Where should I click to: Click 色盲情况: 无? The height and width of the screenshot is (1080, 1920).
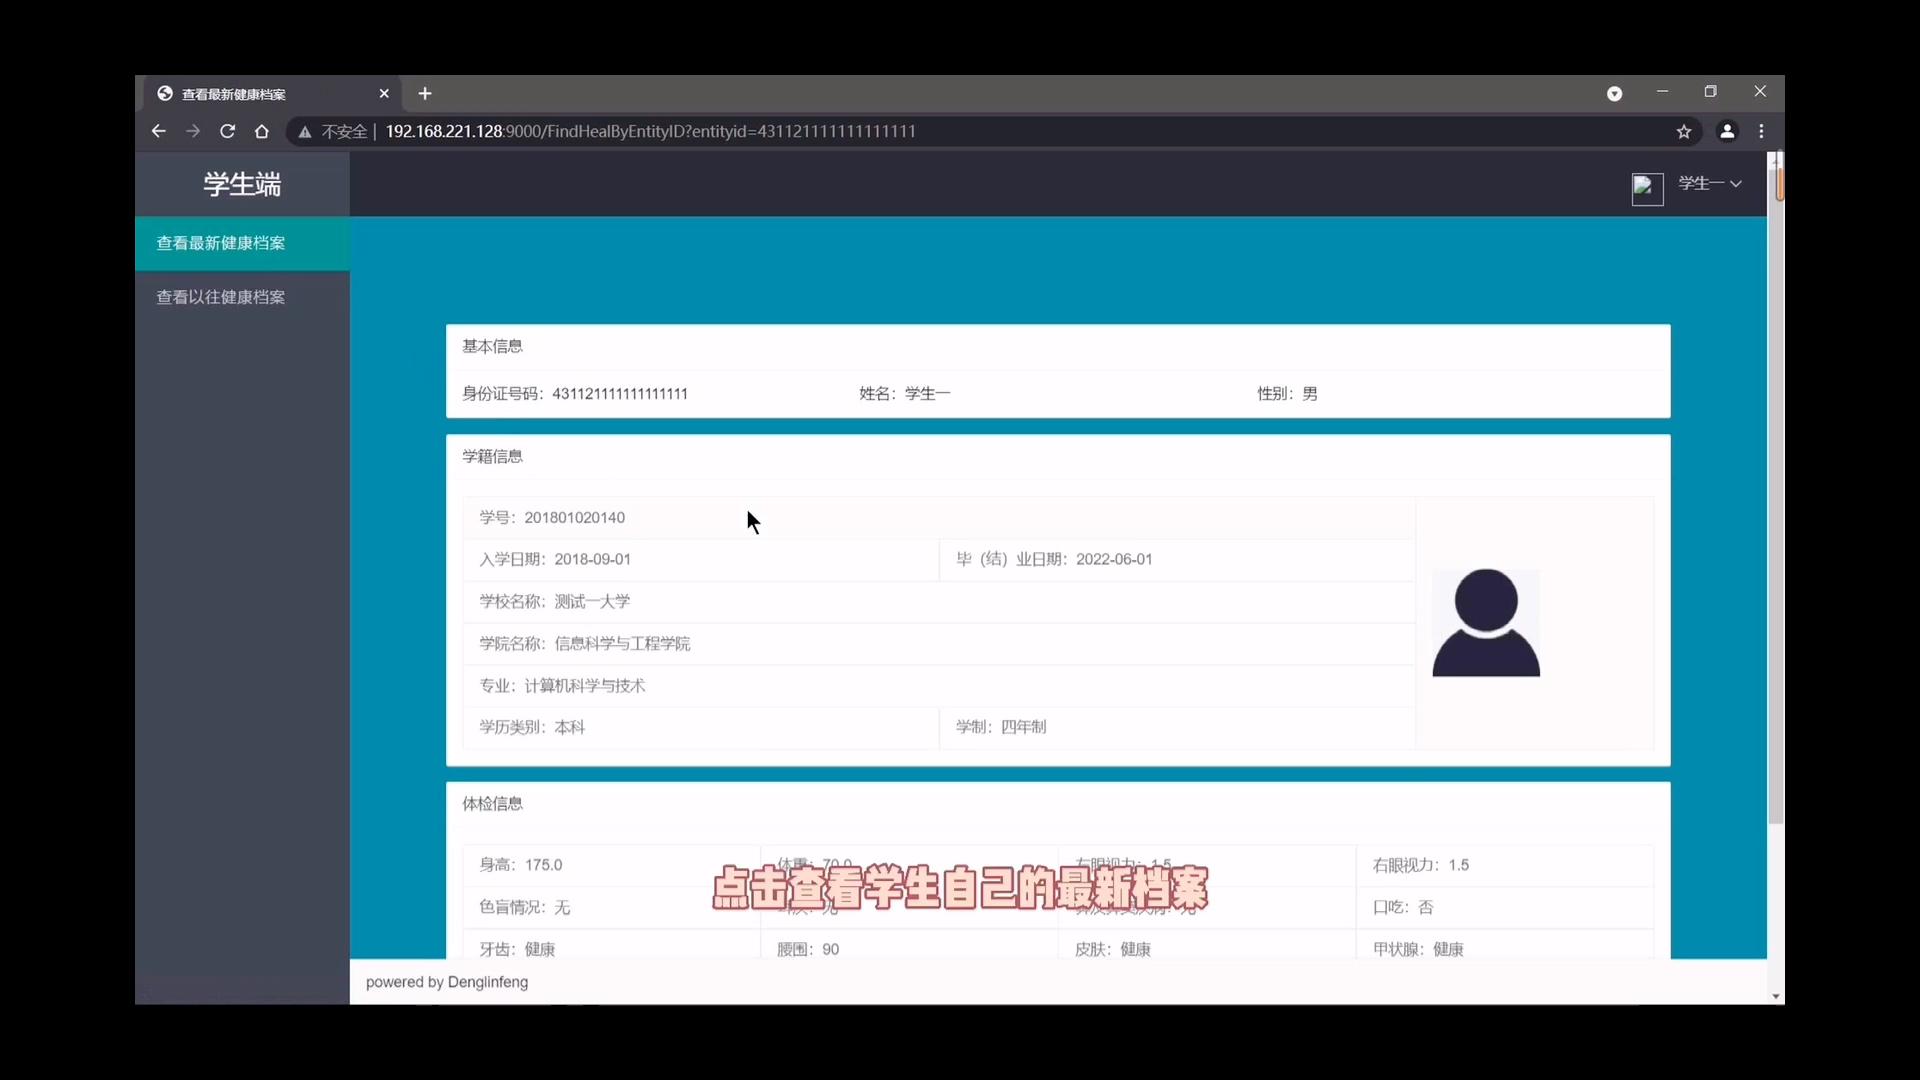(524, 907)
